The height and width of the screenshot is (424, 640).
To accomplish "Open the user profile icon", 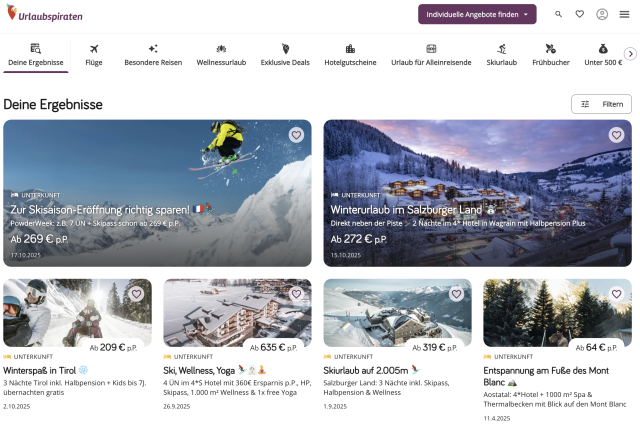I will tap(602, 14).
